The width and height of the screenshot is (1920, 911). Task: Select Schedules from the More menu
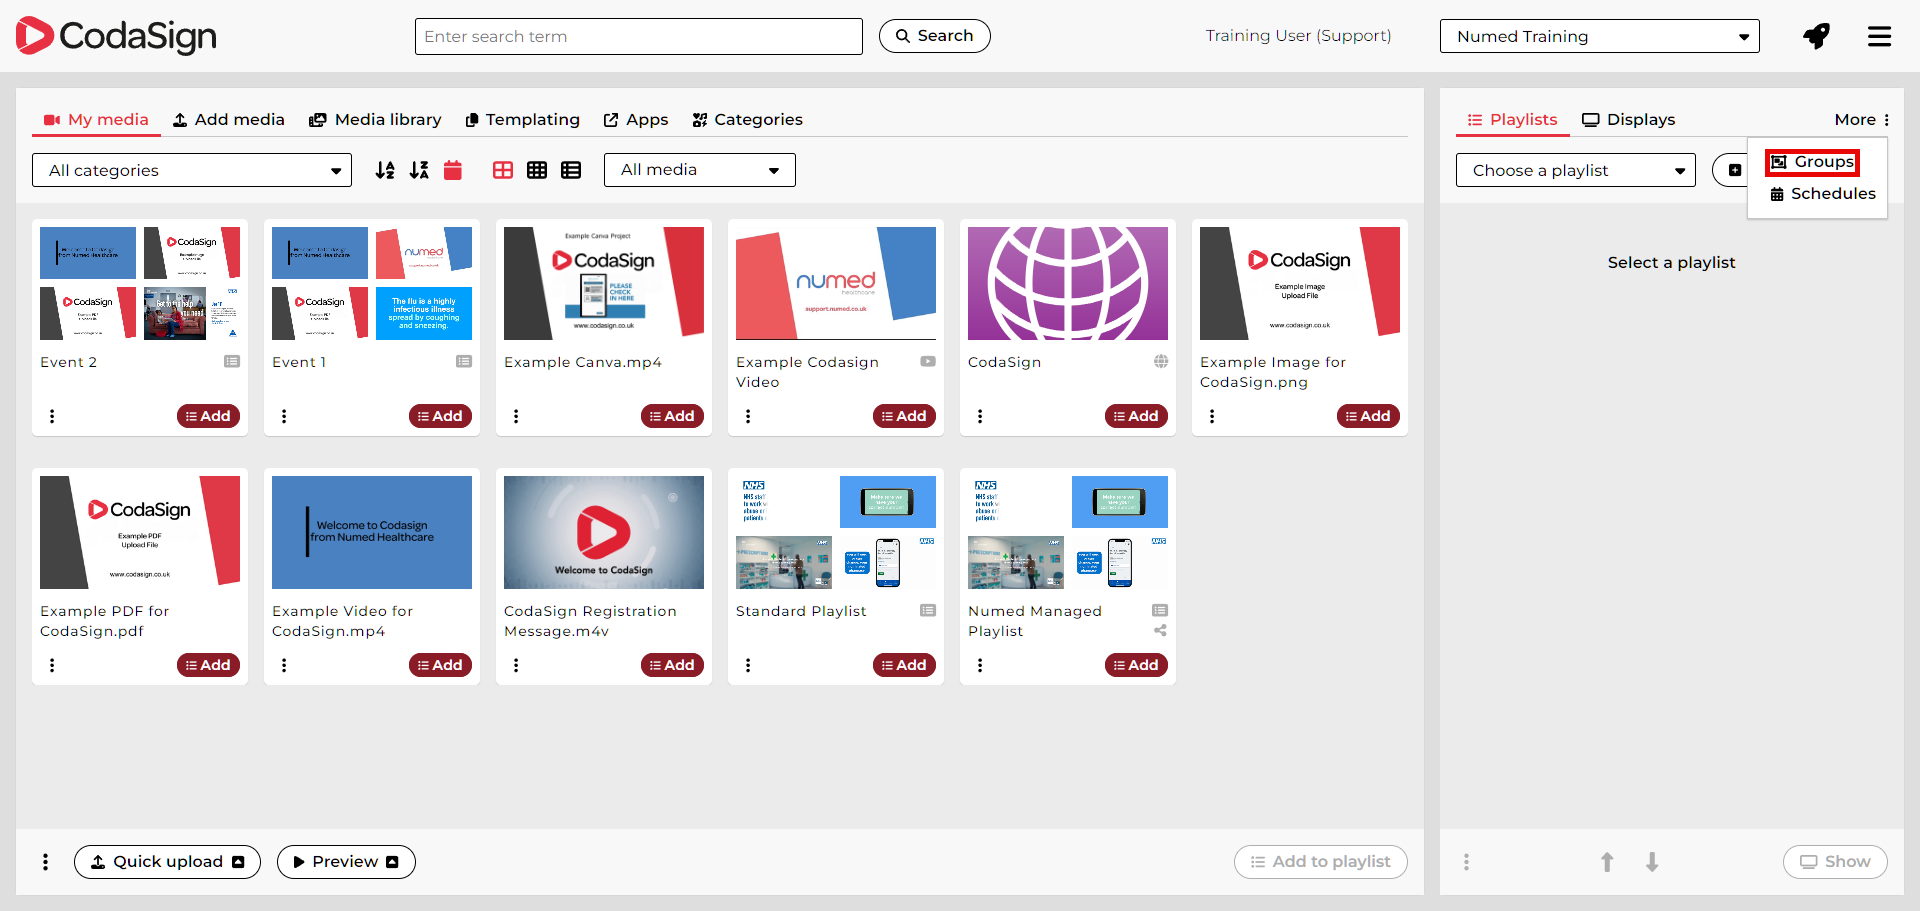pyautogui.click(x=1822, y=194)
